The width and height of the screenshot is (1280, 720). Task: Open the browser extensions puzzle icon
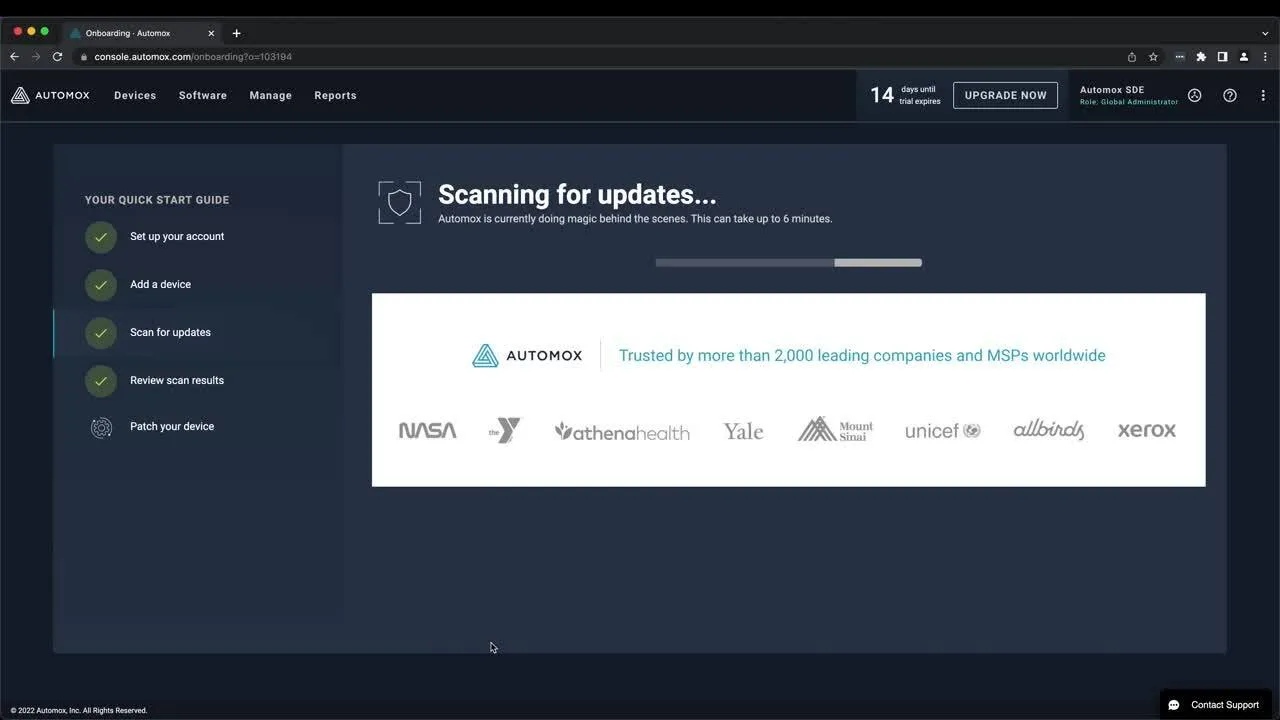pyautogui.click(x=1201, y=57)
